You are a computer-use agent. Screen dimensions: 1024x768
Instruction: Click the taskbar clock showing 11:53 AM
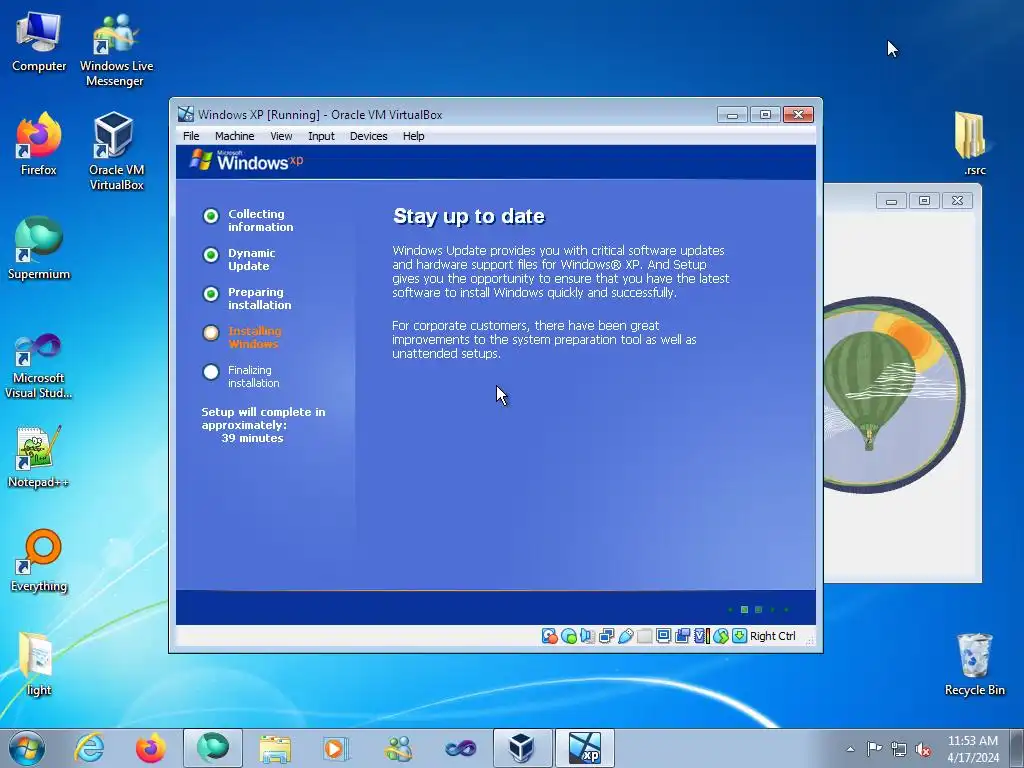pyautogui.click(x=972, y=749)
